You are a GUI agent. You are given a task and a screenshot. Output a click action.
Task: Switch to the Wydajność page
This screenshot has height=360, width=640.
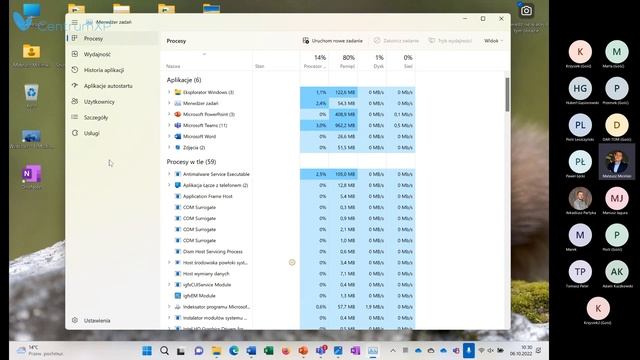tap(113, 54)
